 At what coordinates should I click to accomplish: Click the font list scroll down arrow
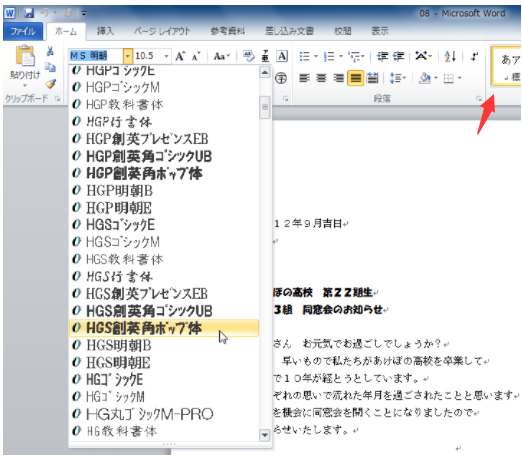click(x=265, y=435)
